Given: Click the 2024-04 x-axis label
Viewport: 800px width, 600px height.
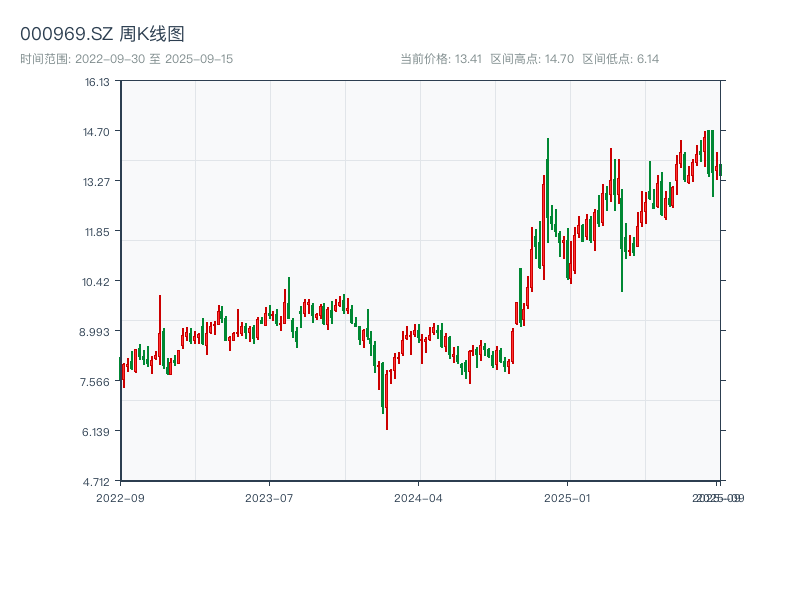Looking at the screenshot, I should pos(418,498).
